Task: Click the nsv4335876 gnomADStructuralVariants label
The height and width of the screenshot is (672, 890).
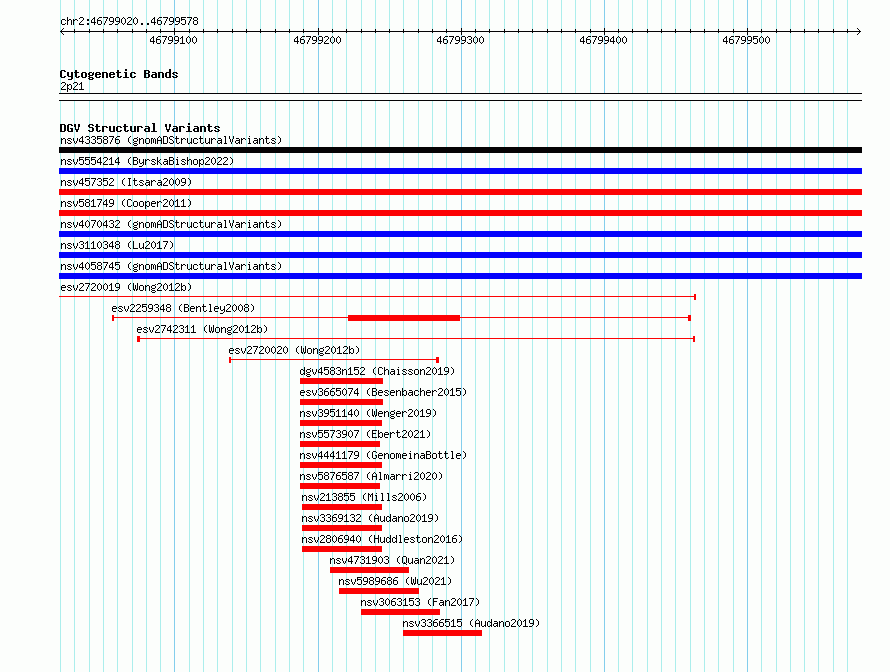Action: [x=171, y=140]
